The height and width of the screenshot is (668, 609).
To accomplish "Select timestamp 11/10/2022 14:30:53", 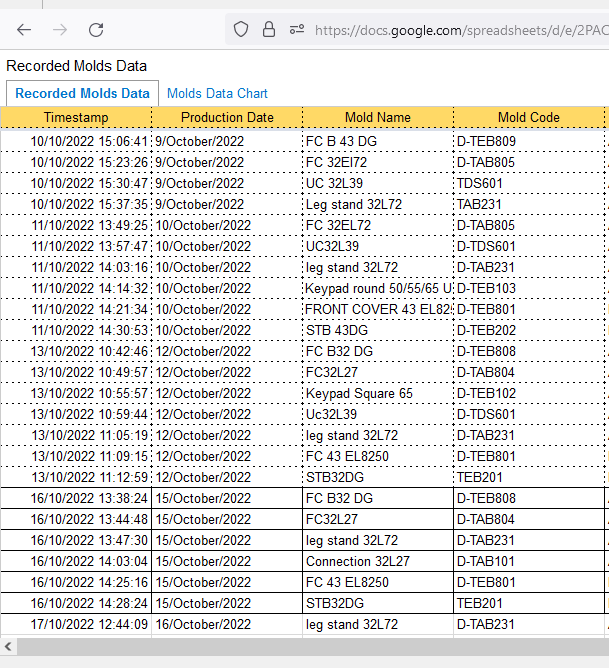I will (x=76, y=330).
